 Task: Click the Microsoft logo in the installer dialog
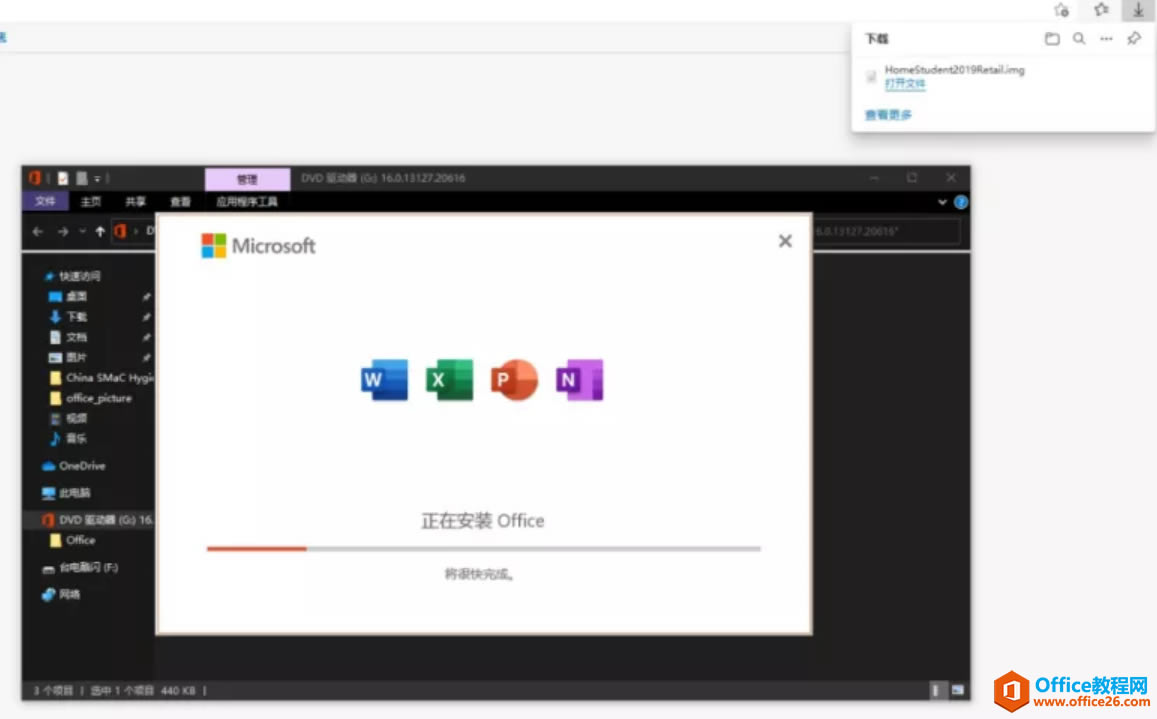pyautogui.click(x=258, y=246)
